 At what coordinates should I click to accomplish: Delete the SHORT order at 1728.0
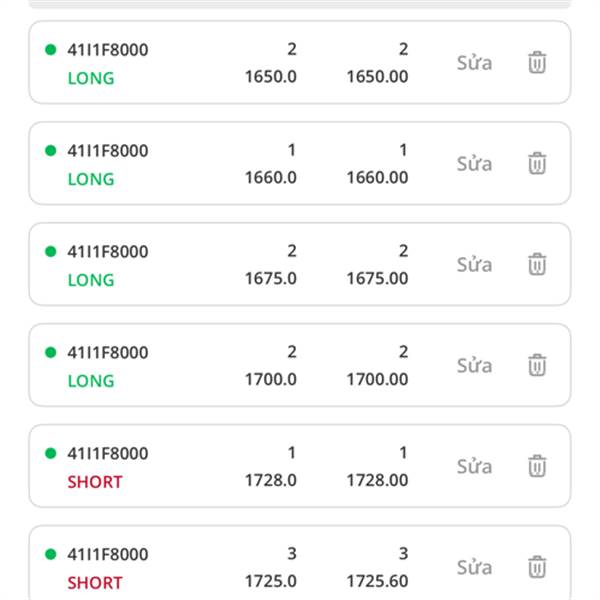(537, 466)
